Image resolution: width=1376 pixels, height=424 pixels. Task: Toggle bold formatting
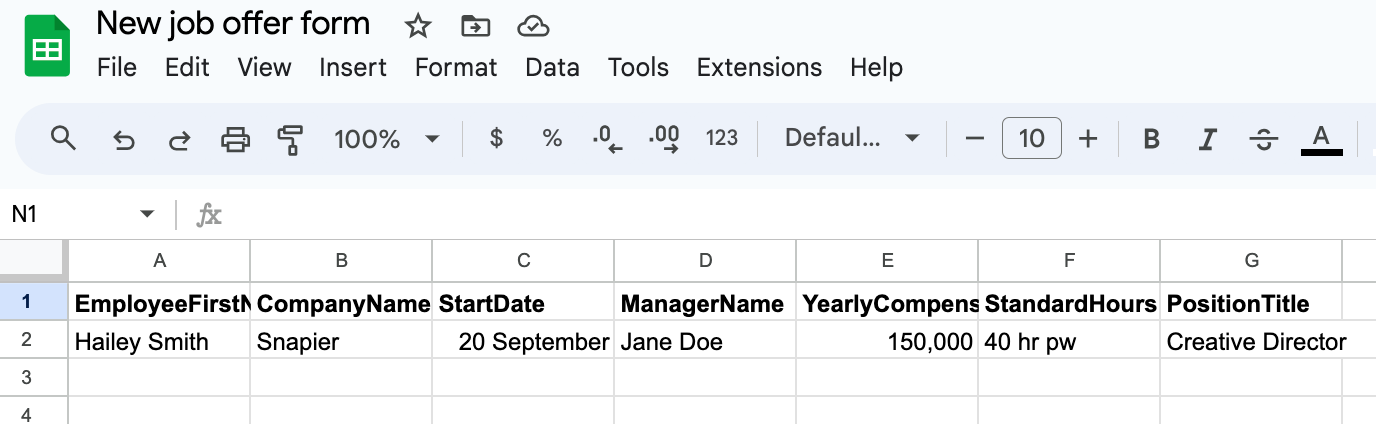[x=1151, y=139]
